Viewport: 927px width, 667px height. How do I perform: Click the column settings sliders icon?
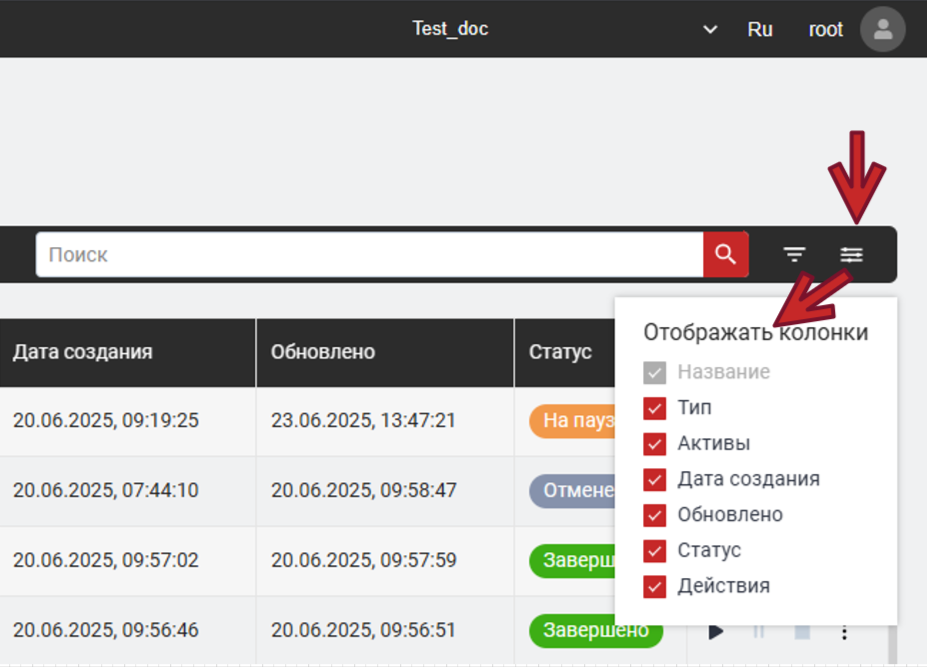pos(851,255)
